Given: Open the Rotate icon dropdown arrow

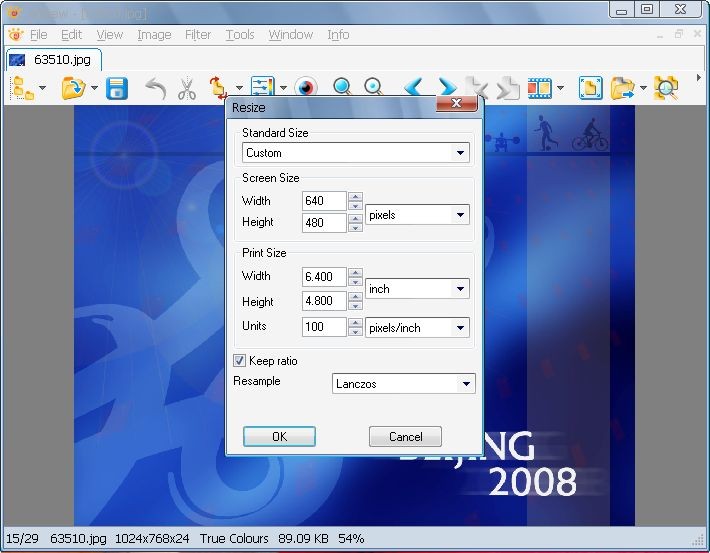Looking at the screenshot, I should (x=239, y=87).
